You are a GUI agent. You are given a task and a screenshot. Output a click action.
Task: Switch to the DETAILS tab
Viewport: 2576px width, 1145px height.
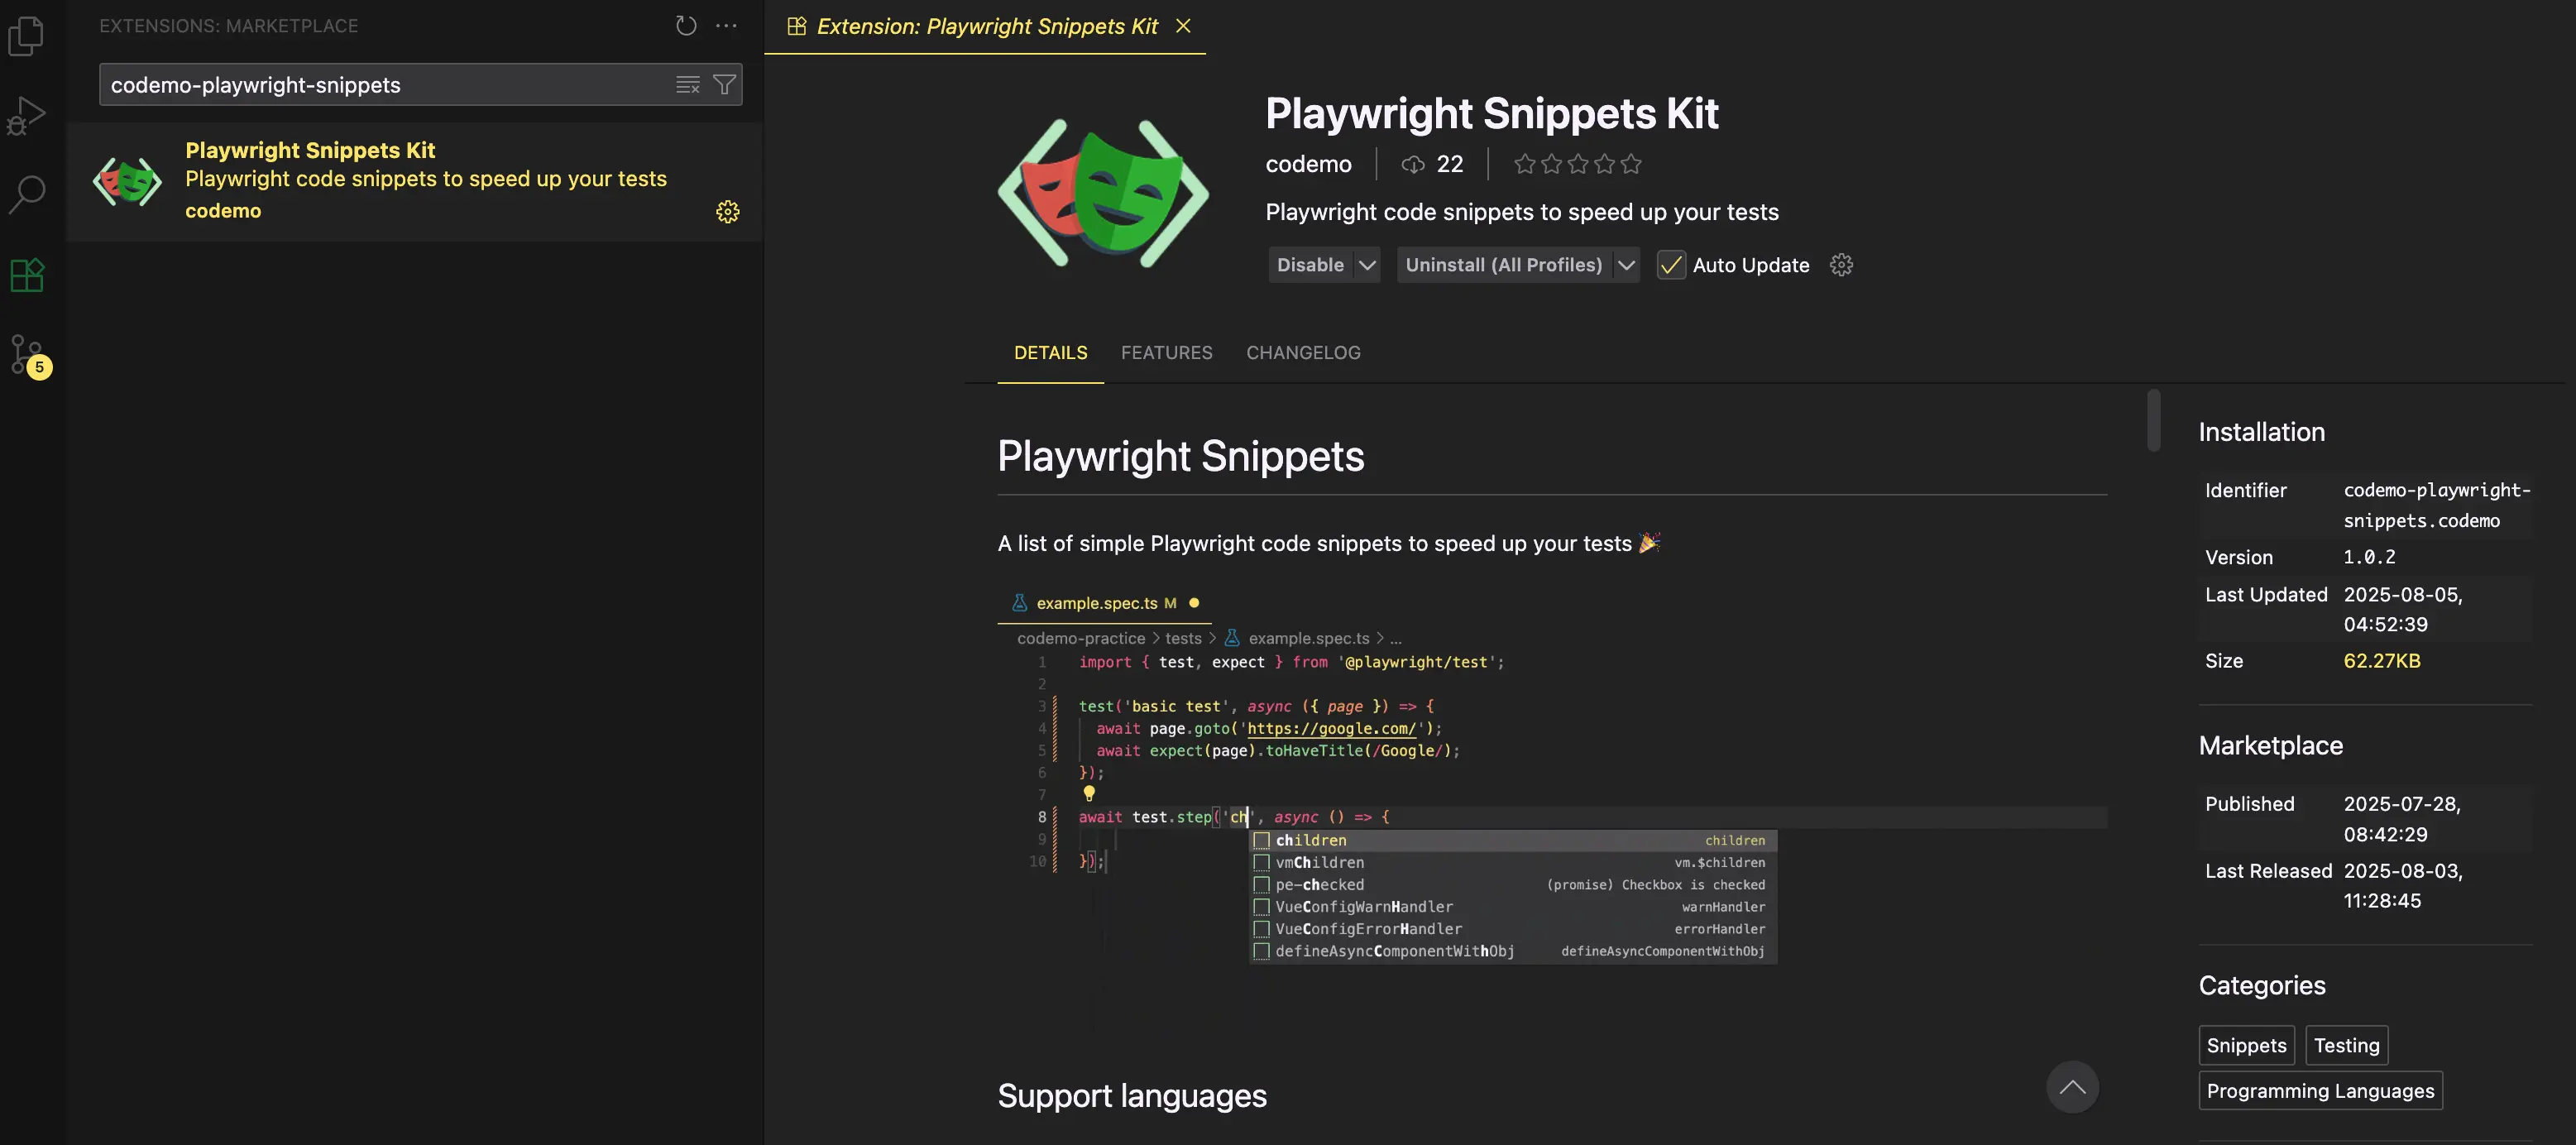(1050, 353)
